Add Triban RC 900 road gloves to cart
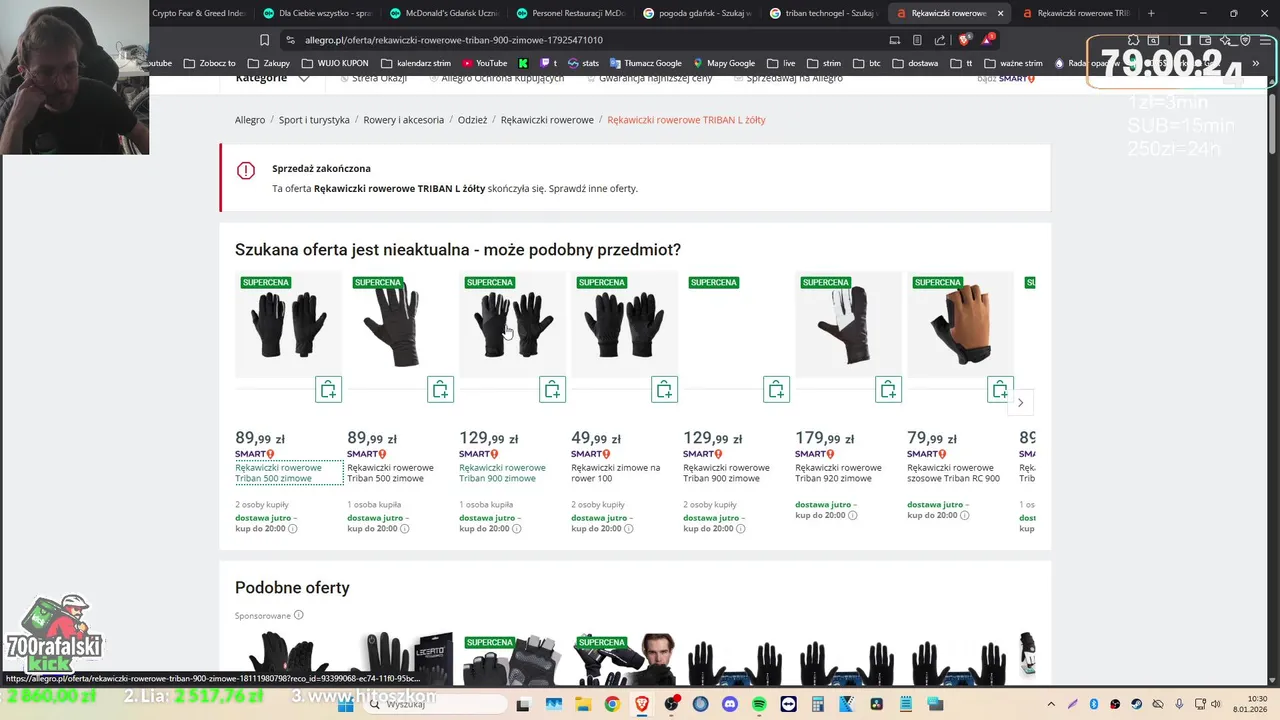 coord(1000,389)
